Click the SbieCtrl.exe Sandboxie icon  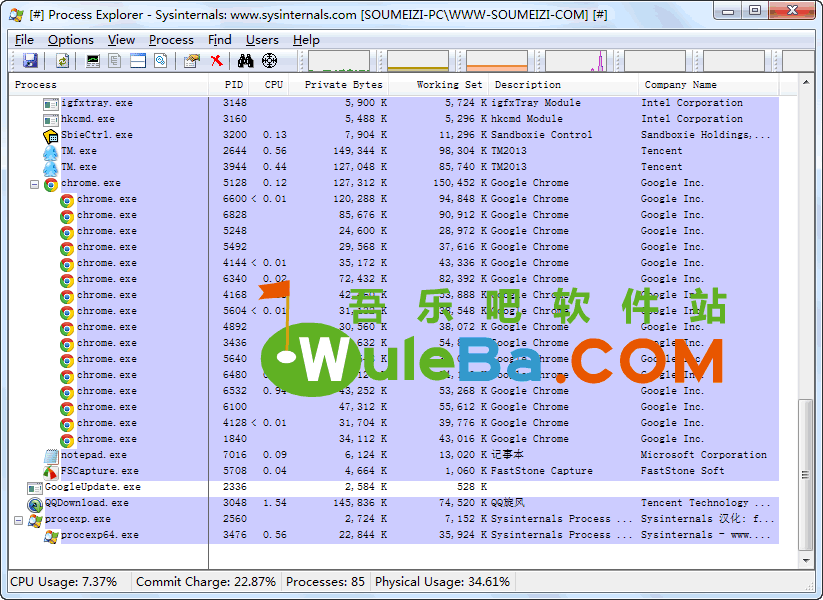click(50, 136)
